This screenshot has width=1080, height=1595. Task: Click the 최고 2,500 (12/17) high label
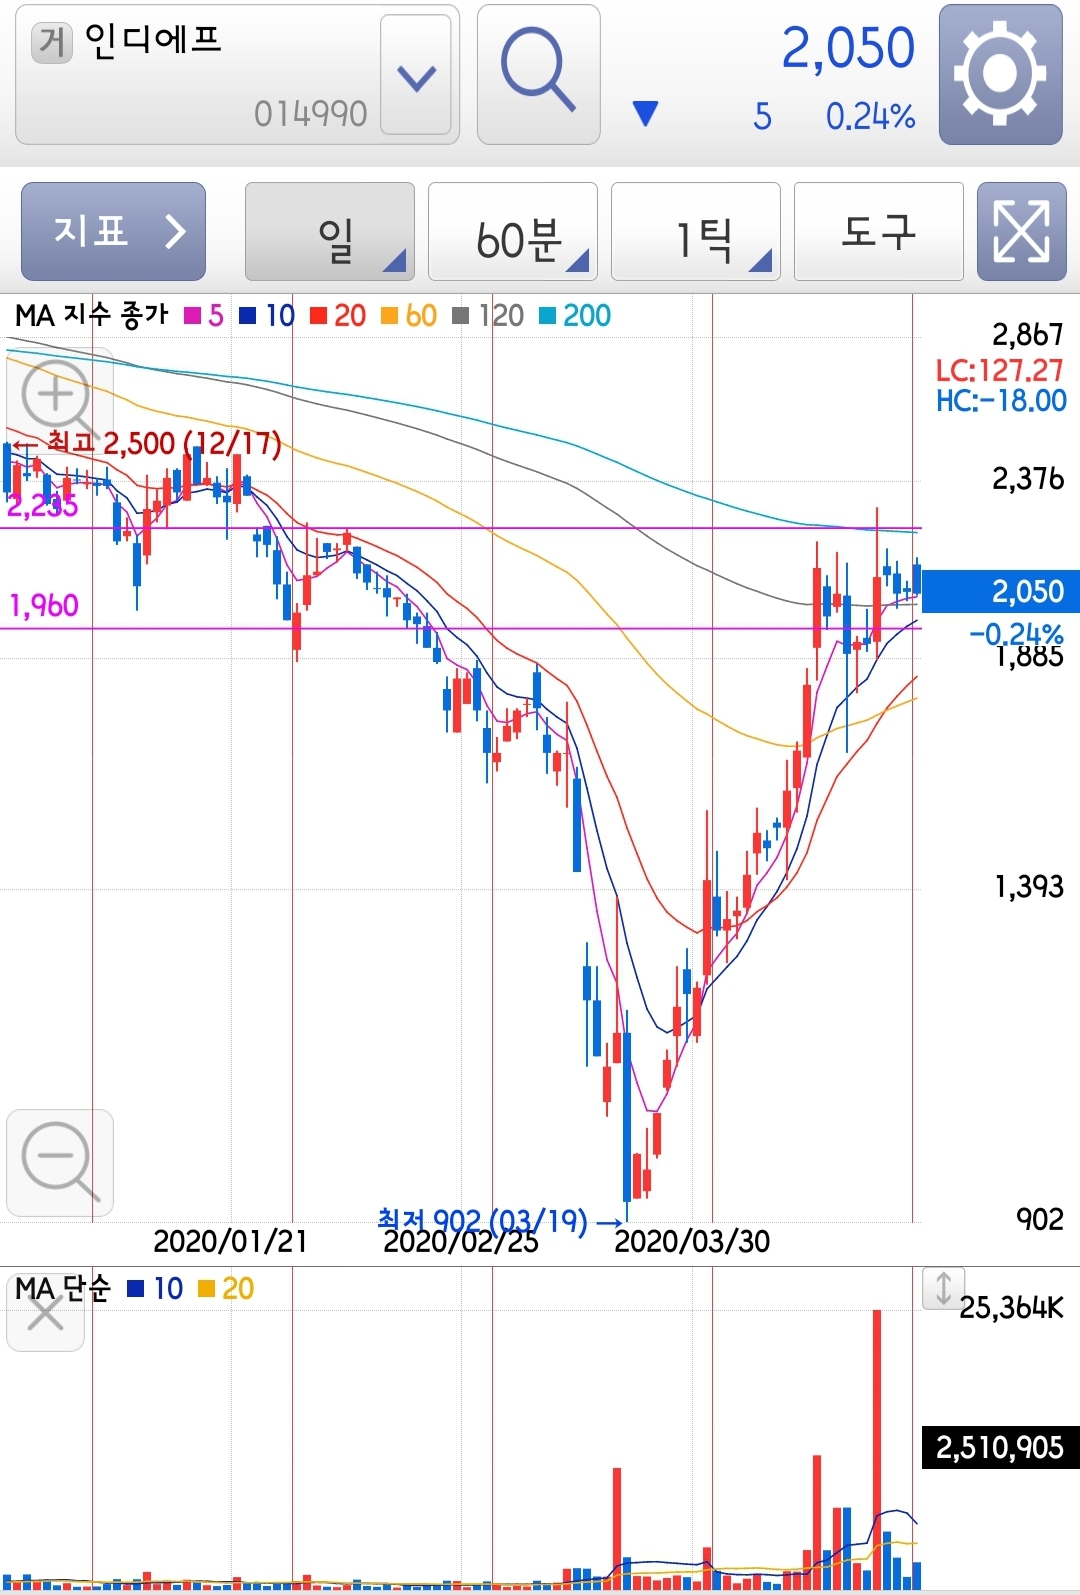[x=146, y=442]
